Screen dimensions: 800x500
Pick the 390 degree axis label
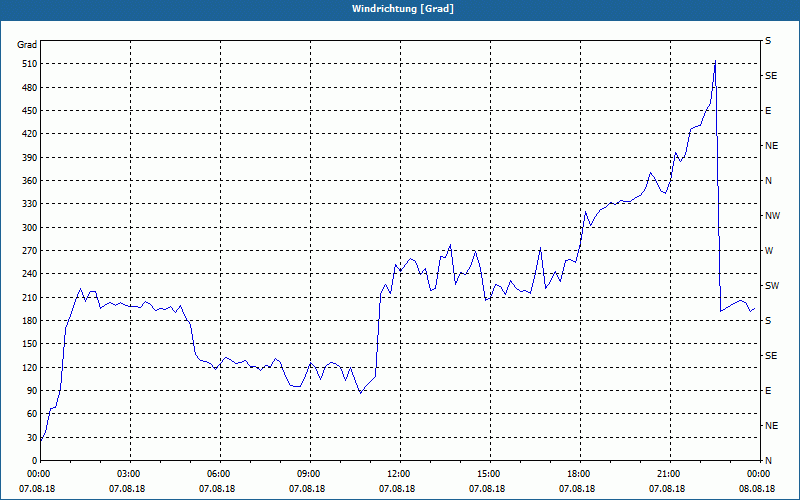30,158
